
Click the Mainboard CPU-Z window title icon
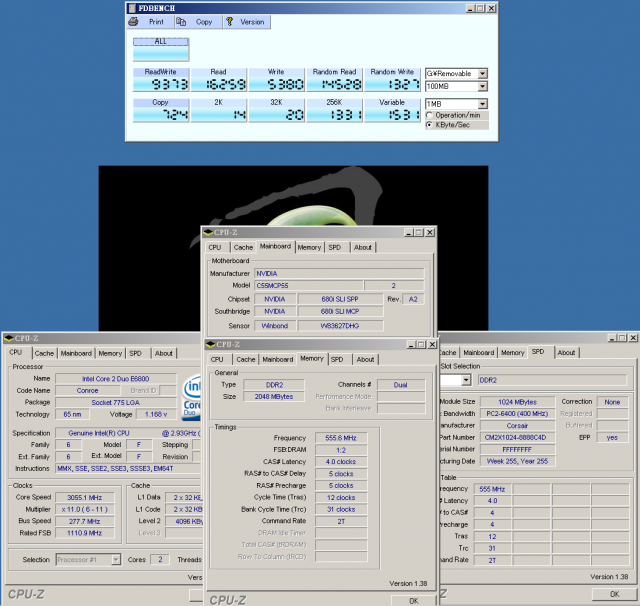pyautogui.click(x=208, y=233)
